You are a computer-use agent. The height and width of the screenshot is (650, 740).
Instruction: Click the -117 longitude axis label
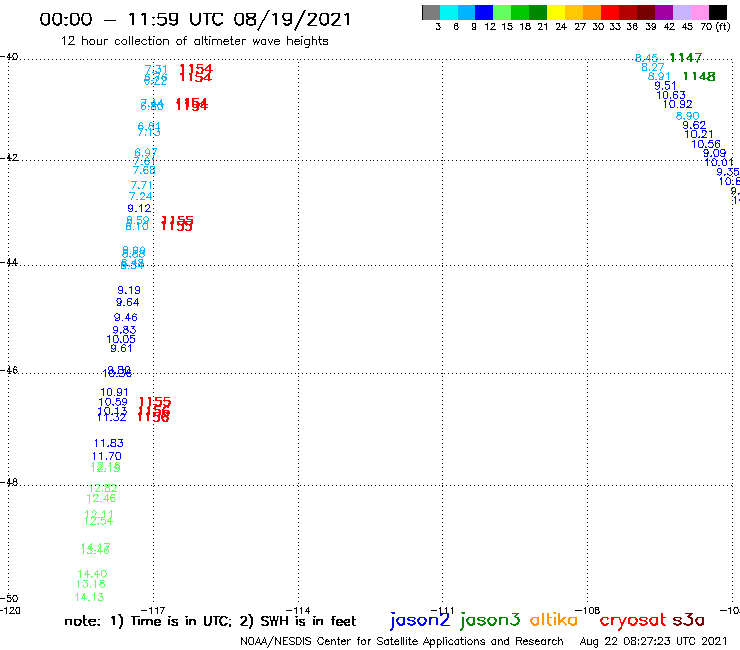pos(152,610)
